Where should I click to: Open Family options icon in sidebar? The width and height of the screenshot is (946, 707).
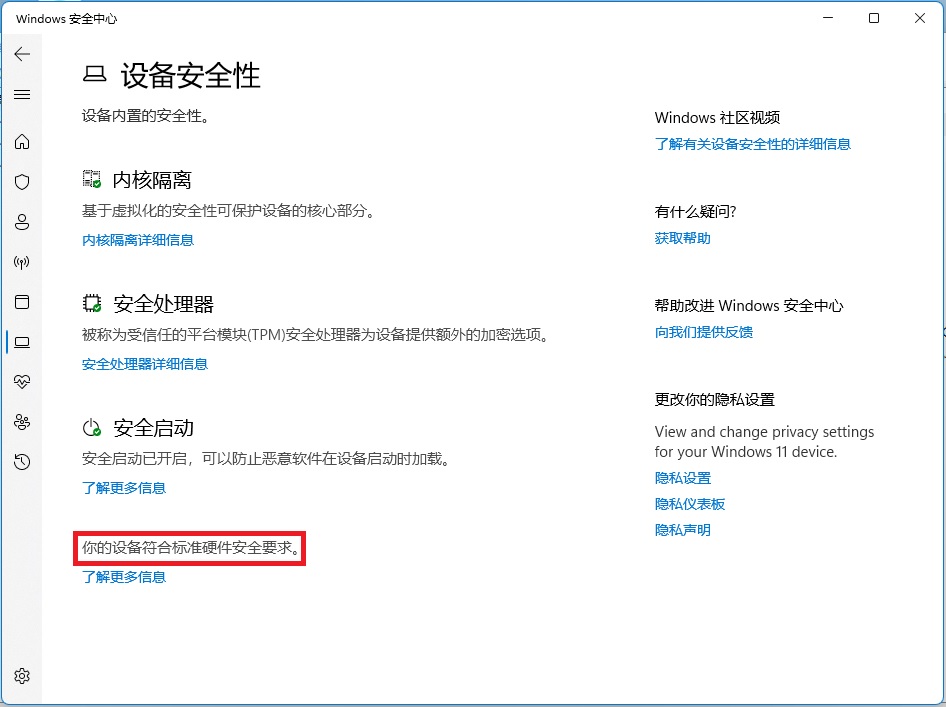click(22, 422)
